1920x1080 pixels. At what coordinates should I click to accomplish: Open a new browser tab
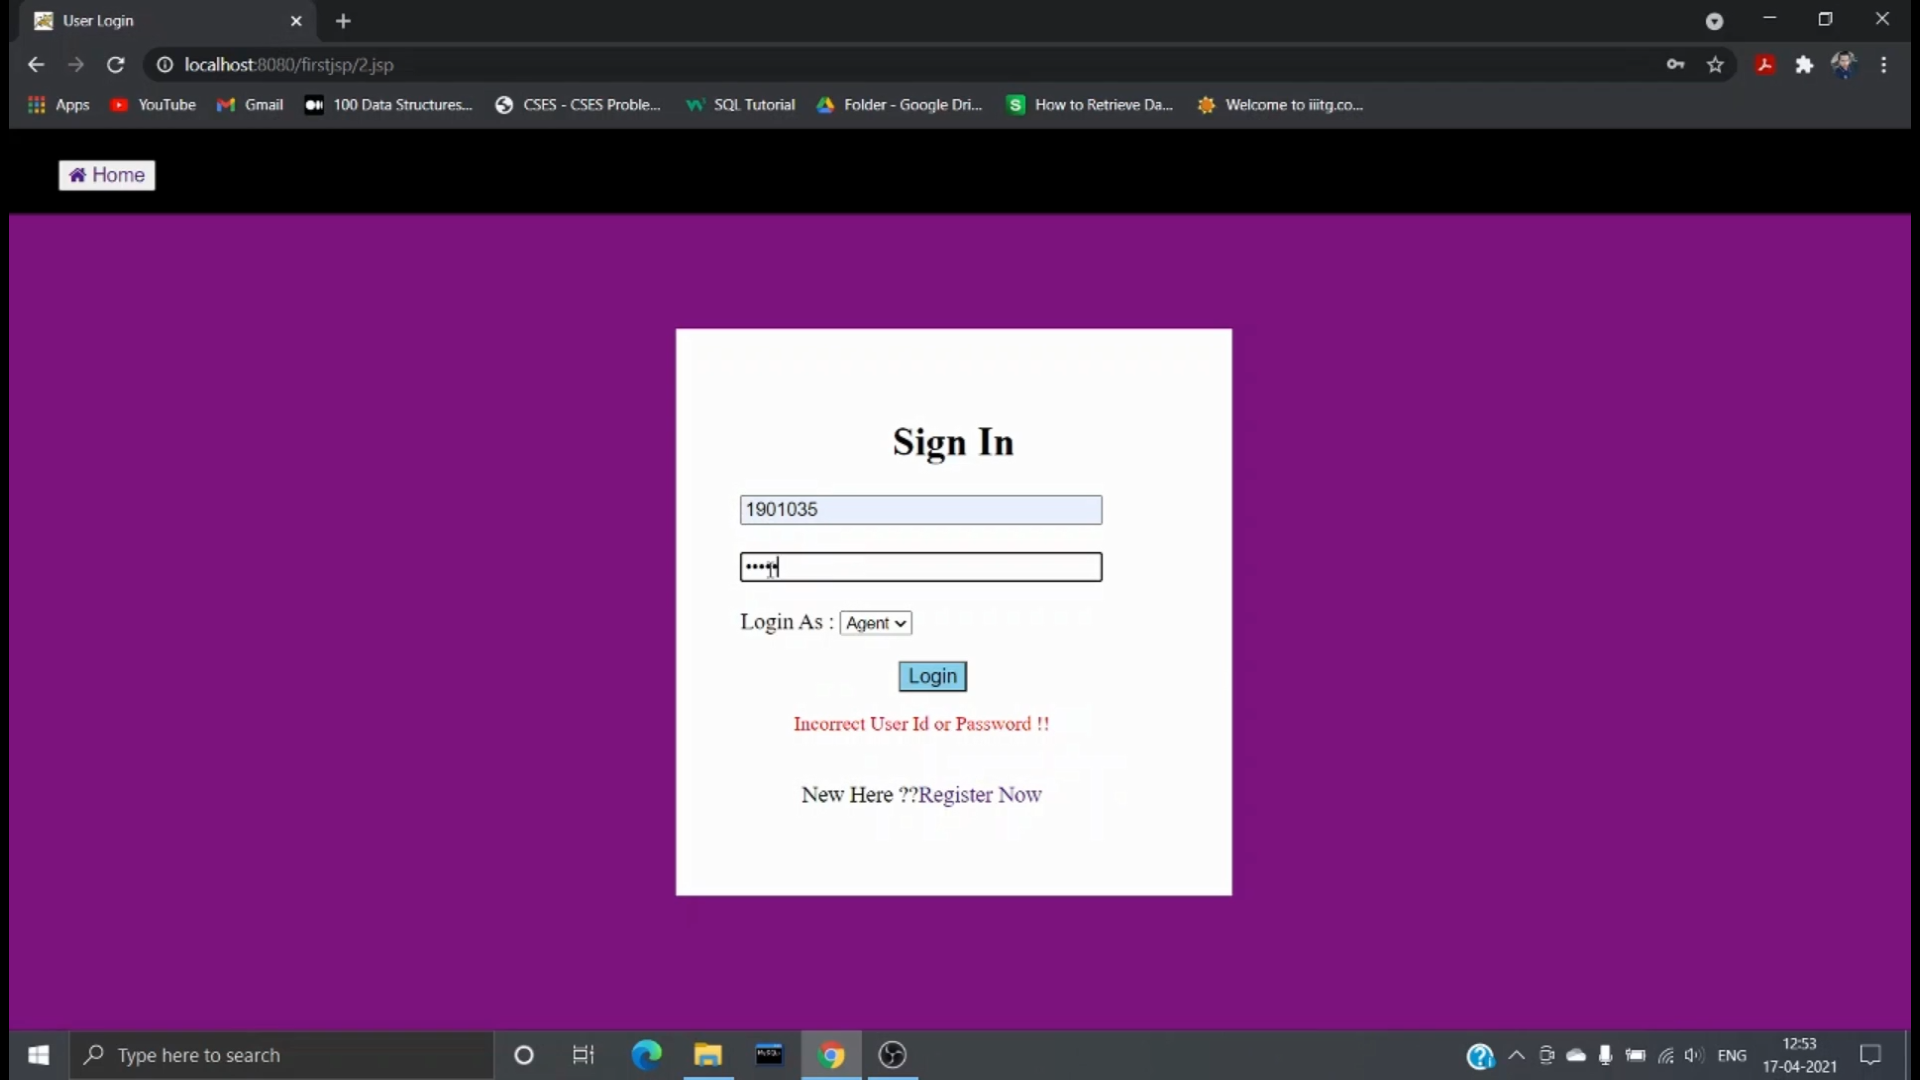pos(343,21)
